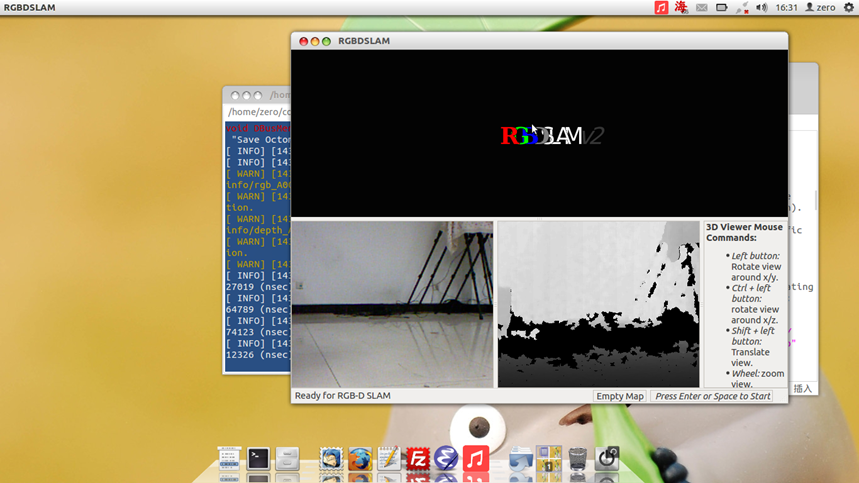Open the volume indicator in top panel
Viewport: 859px width, 483px height.
coord(761,8)
